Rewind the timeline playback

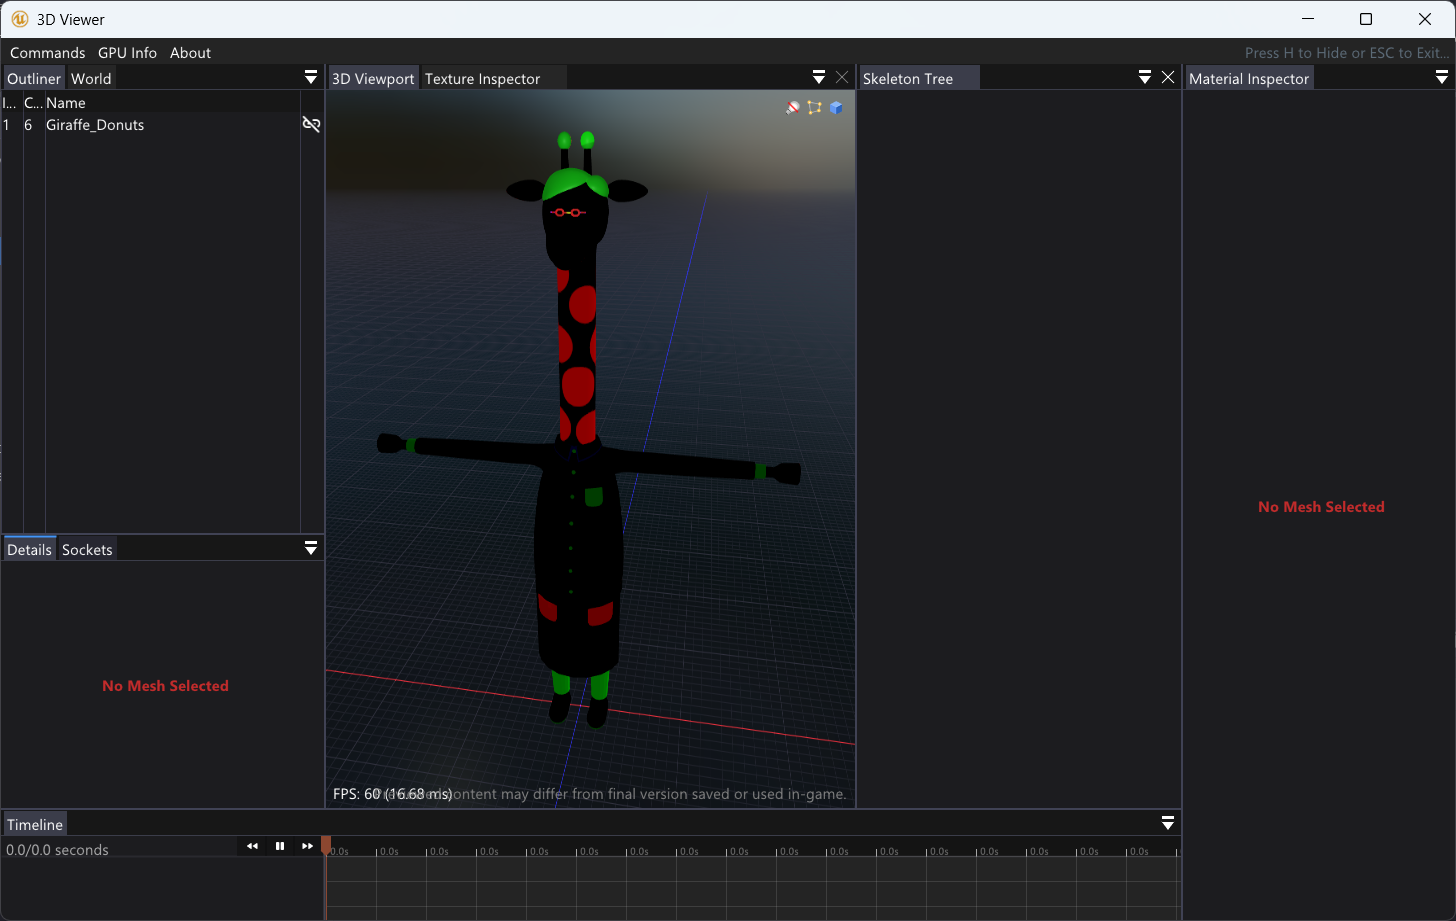pos(252,846)
